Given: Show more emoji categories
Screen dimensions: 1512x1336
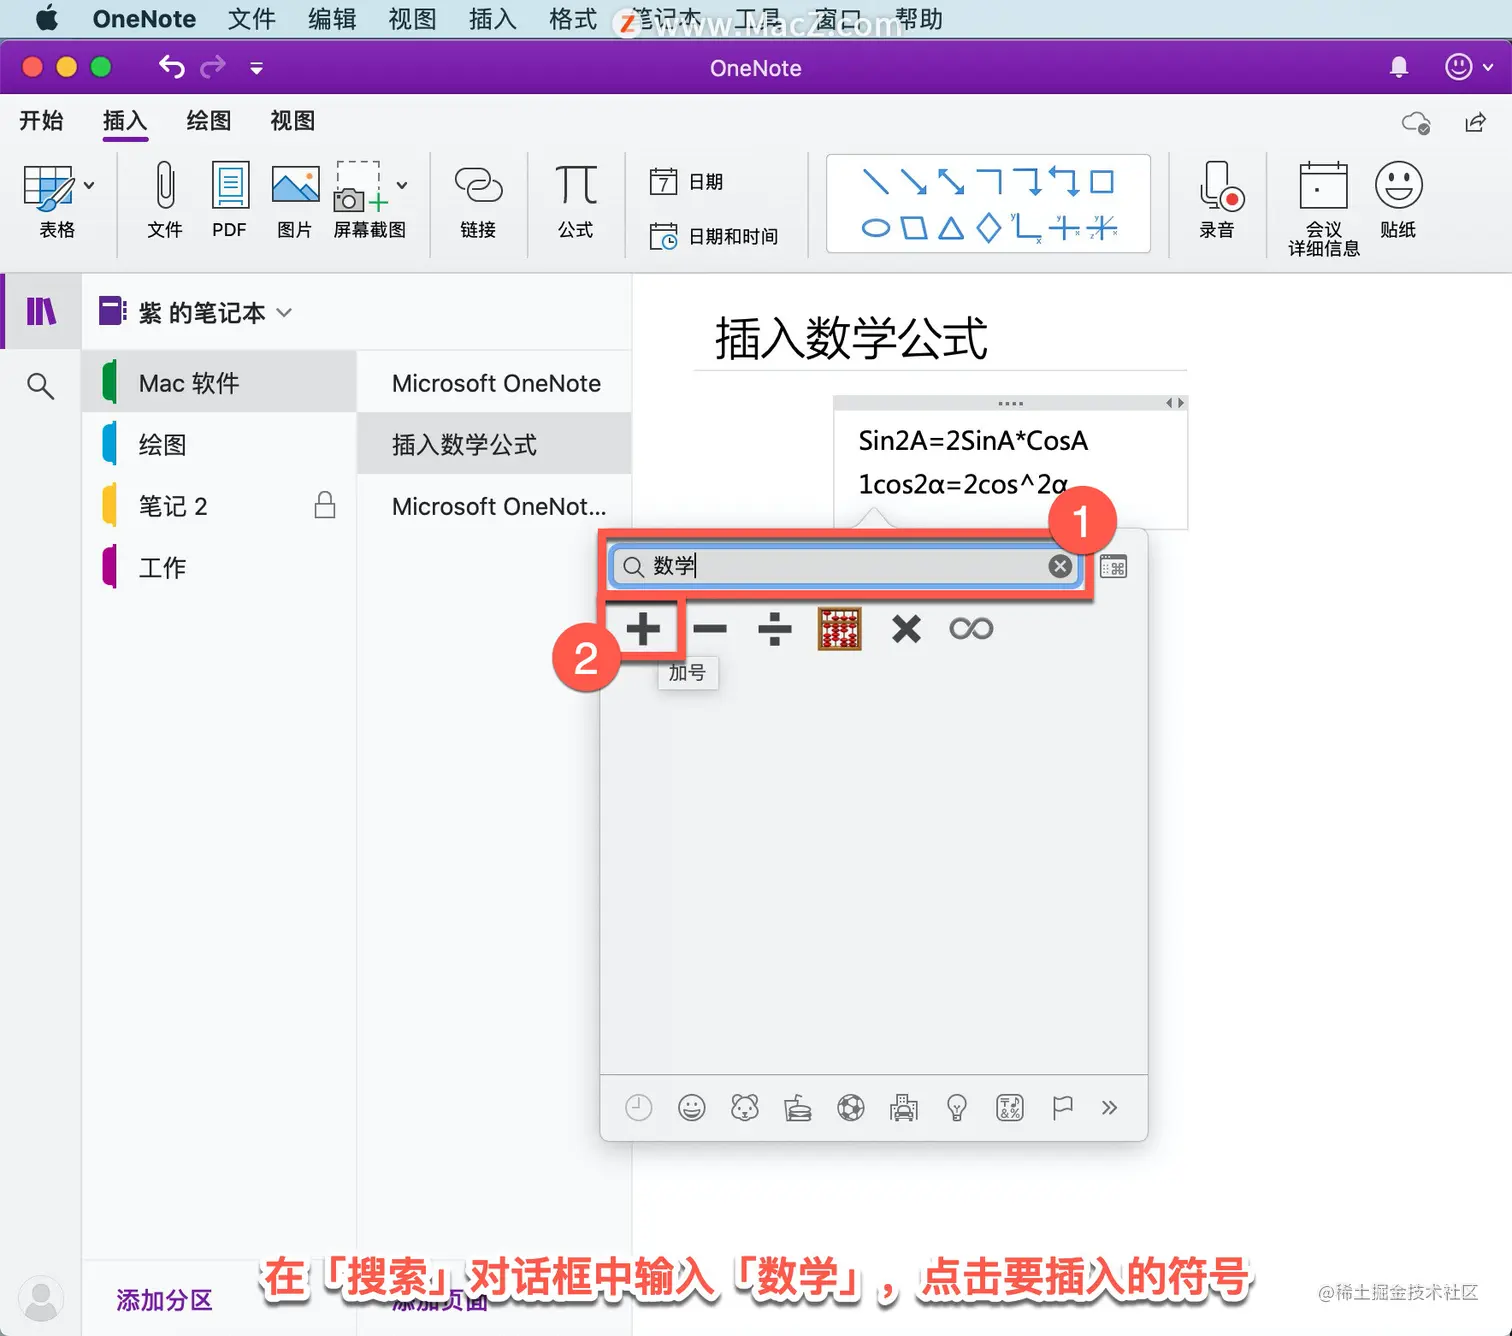Looking at the screenshot, I should pyautogui.click(x=1109, y=1107).
